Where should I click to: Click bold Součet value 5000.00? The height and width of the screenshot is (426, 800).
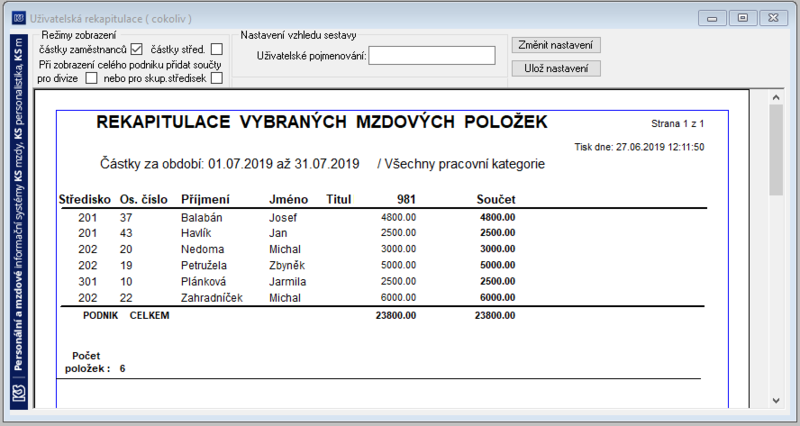(497, 265)
